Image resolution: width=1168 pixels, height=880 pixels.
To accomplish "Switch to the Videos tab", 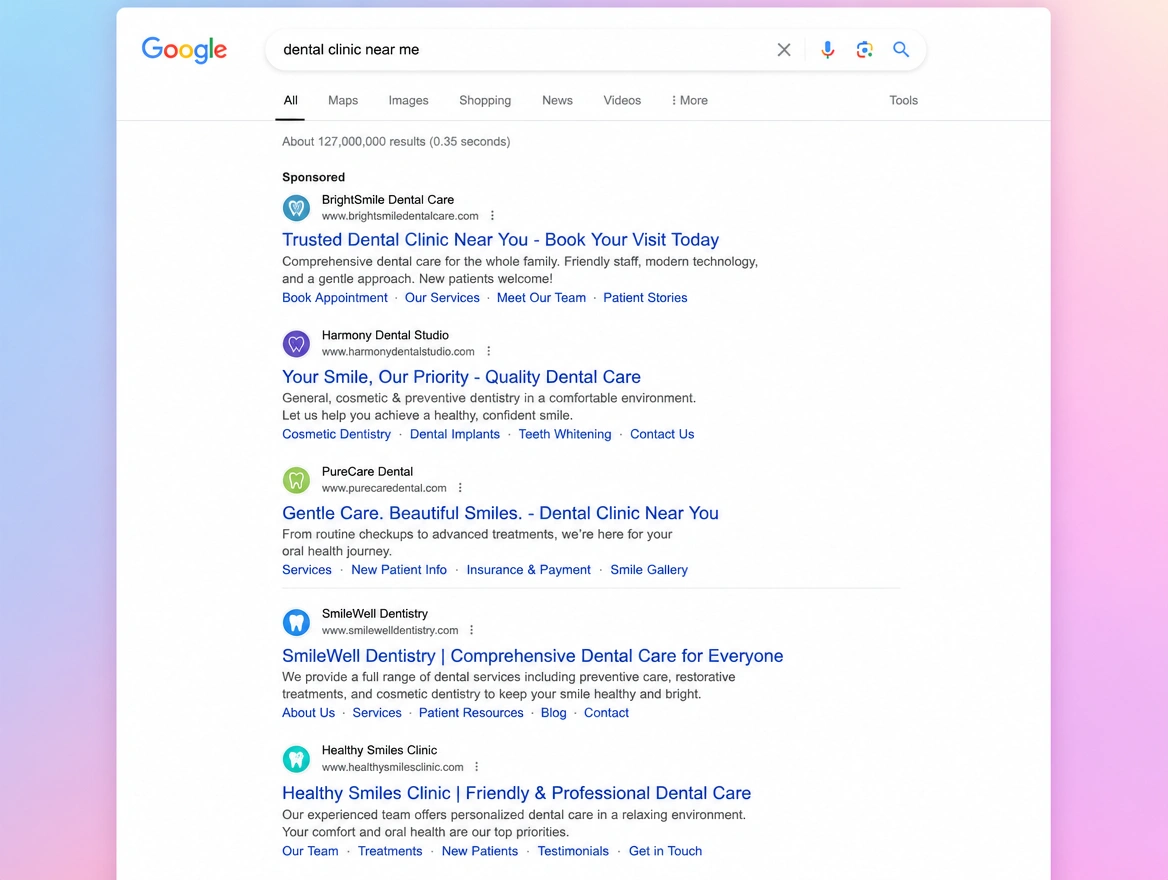I will click(x=622, y=101).
